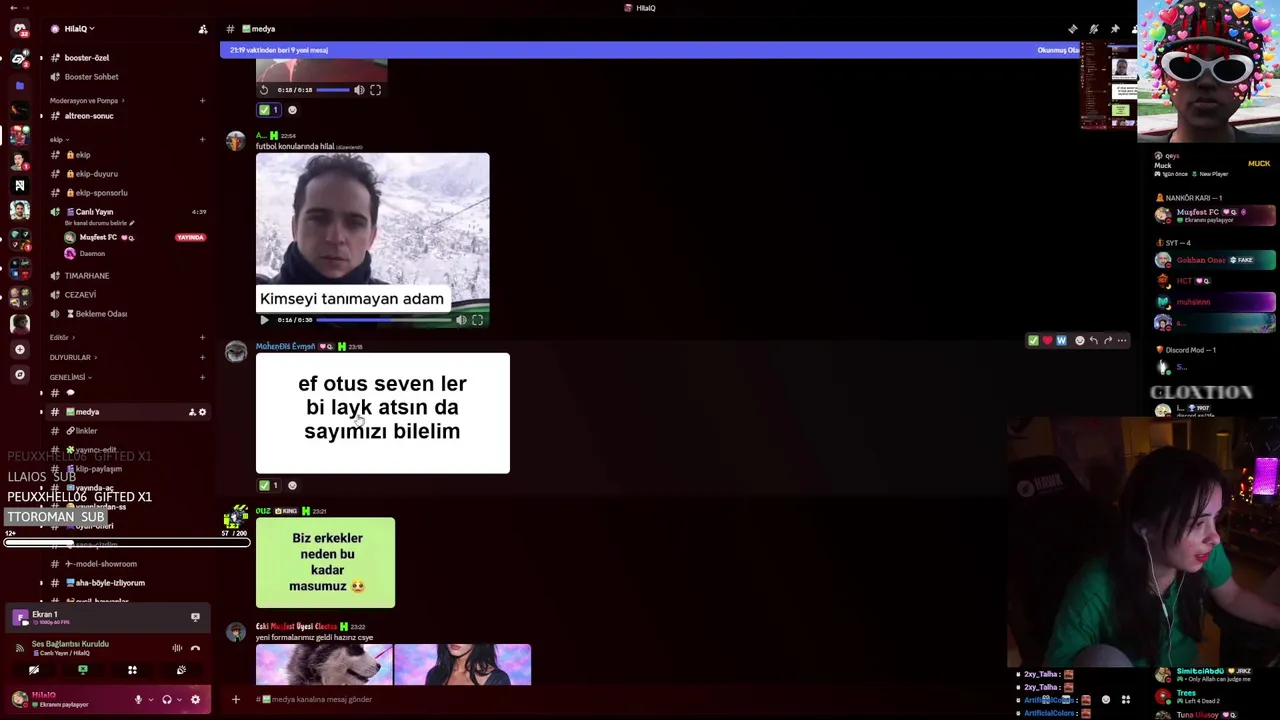Replay the top video
The width and height of the screenshot is (1280, 720).
pos(264,90)
